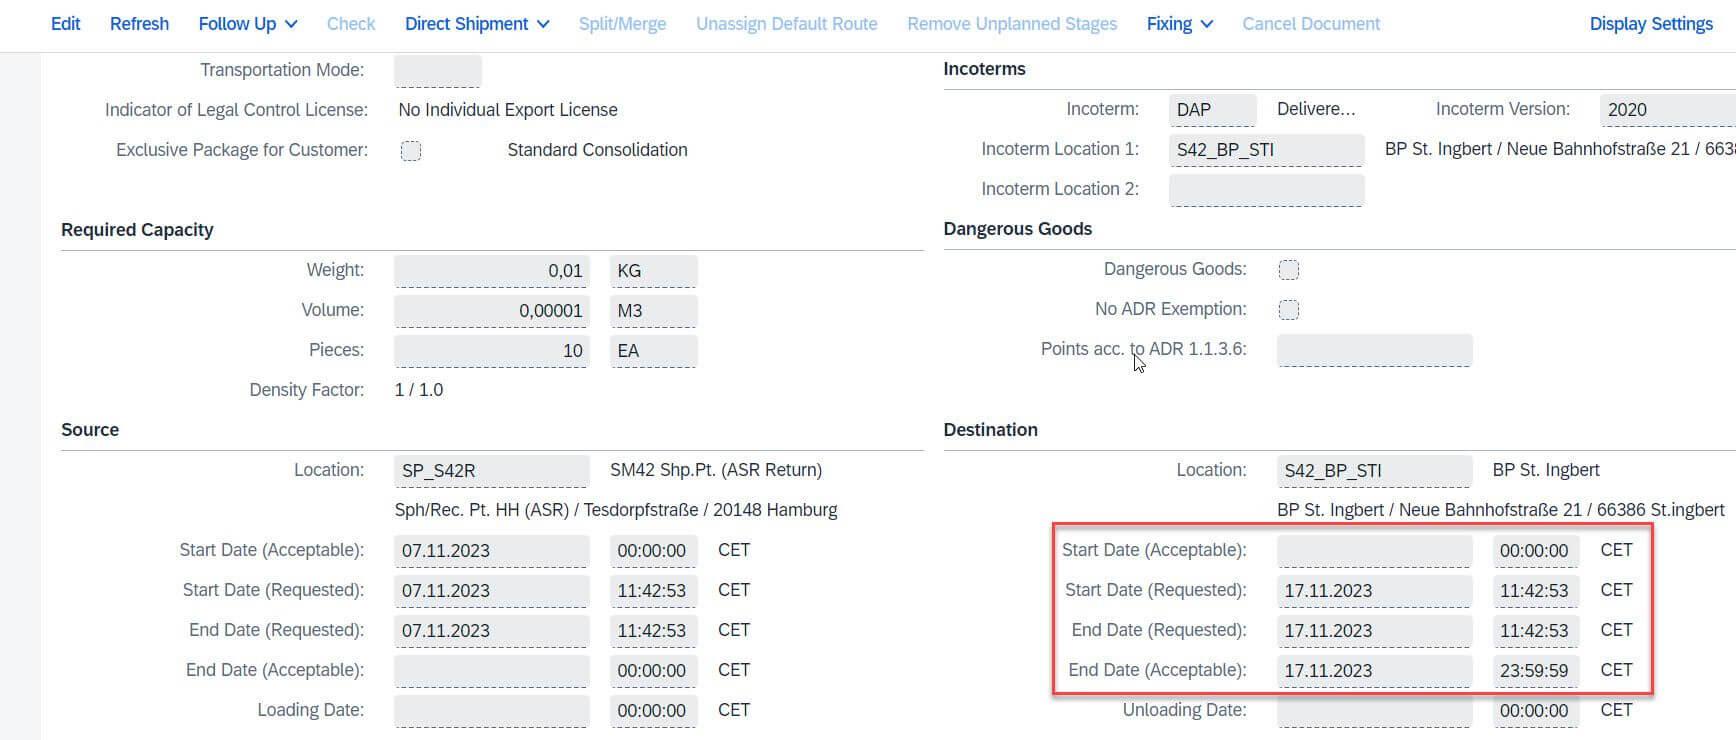Viewport: 1736px width, 740px height.
Task: Click the Incoterm field showing DAP
Action: (1212, 110)
